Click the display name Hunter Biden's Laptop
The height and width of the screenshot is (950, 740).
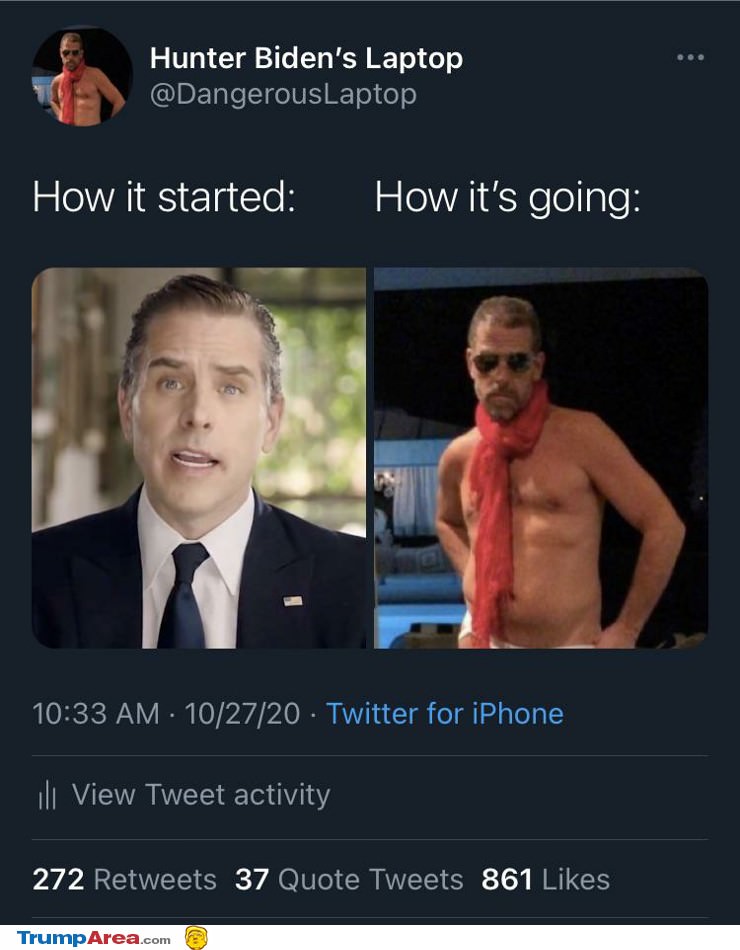[306, 57]
